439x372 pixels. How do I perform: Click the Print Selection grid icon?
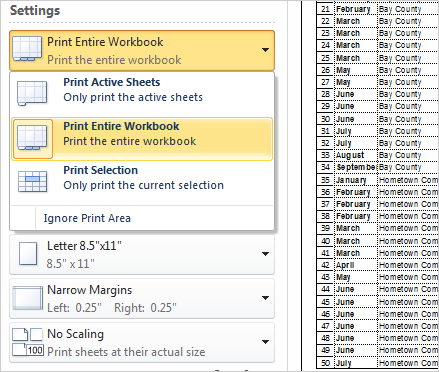[x=32, y=181]
